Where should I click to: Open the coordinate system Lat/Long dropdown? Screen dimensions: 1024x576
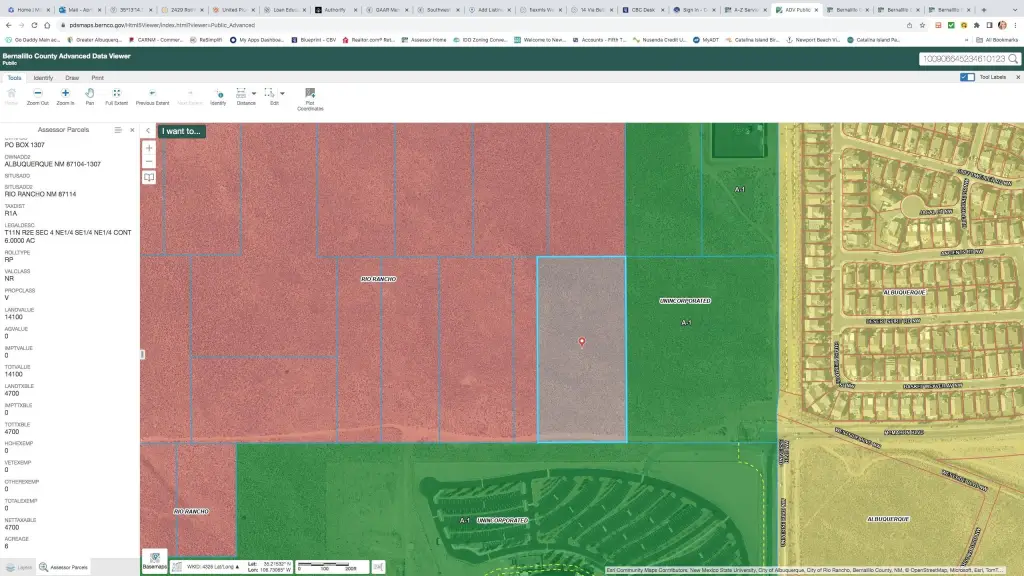212,566
